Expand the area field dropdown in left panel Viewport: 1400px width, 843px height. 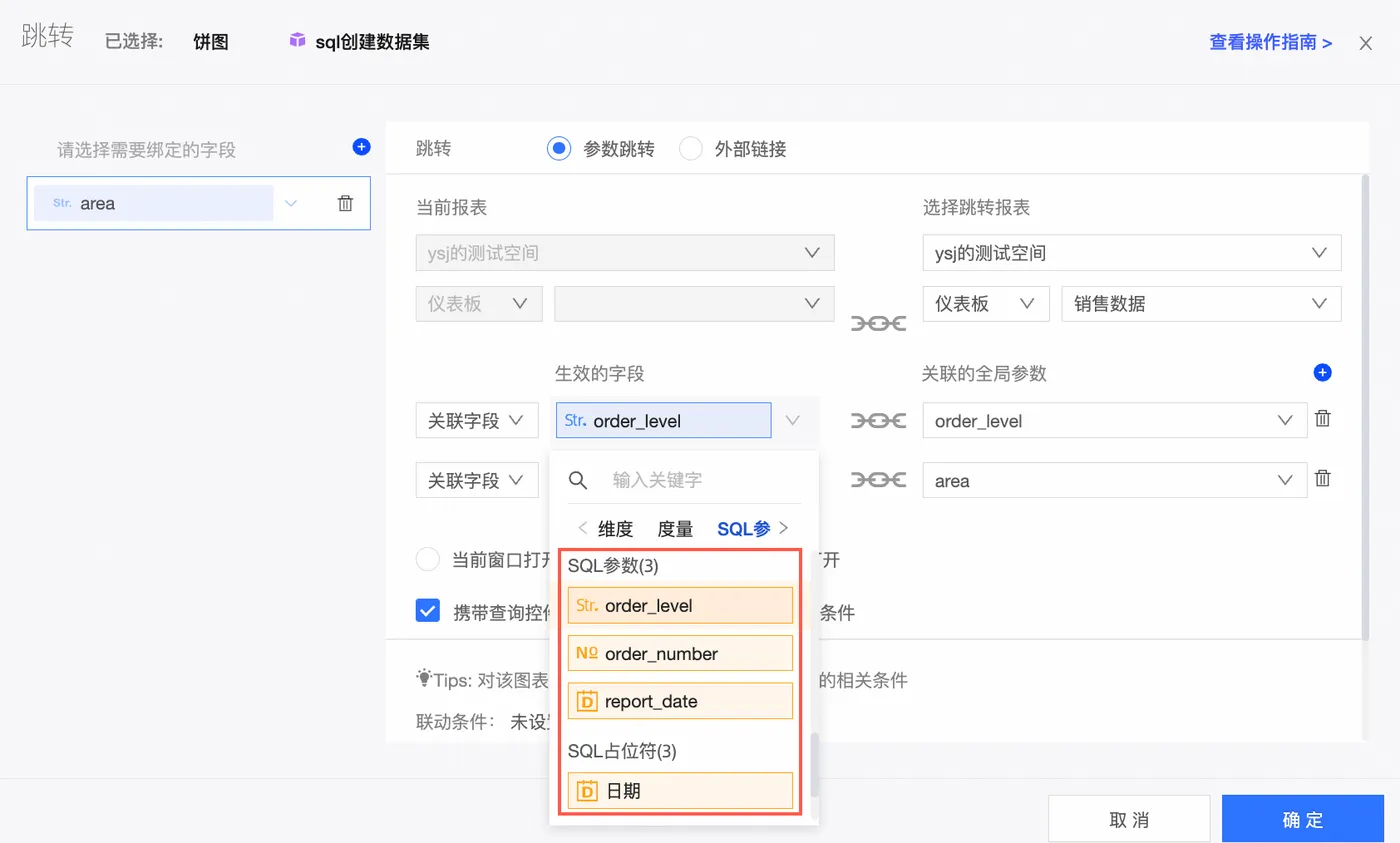tap(291, 203)
